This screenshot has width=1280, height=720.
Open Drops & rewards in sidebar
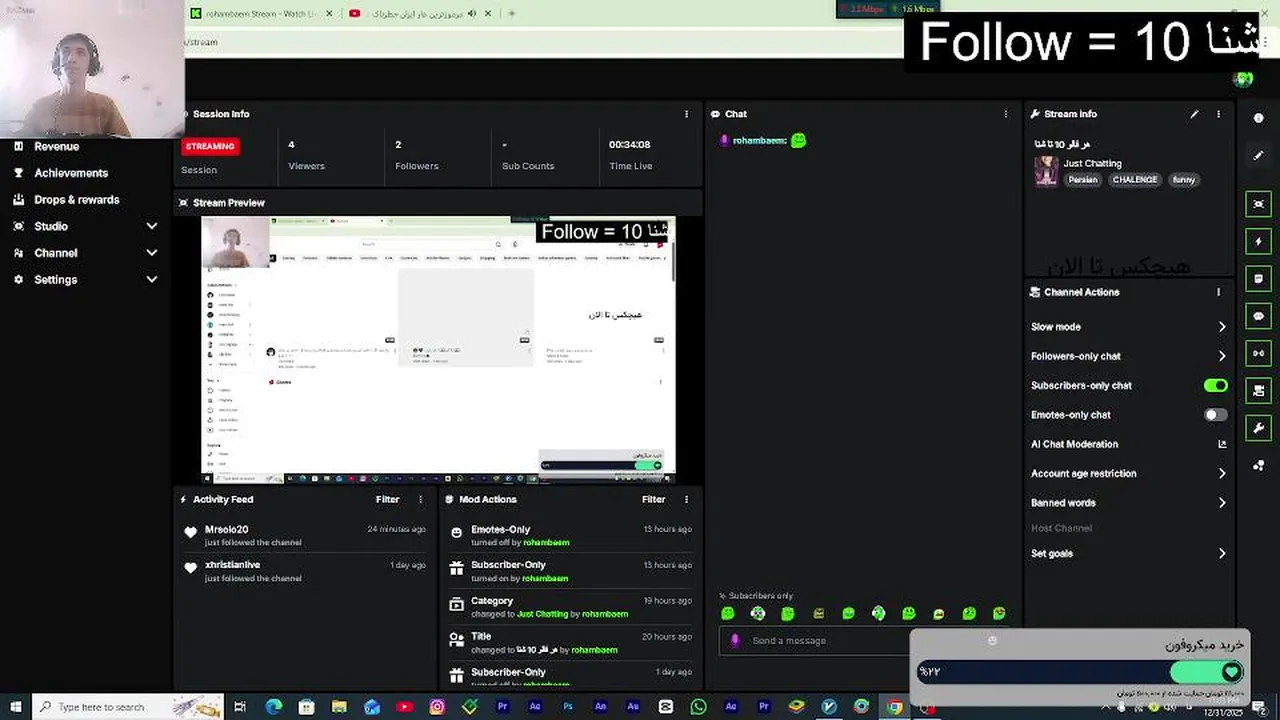[76, 199]
